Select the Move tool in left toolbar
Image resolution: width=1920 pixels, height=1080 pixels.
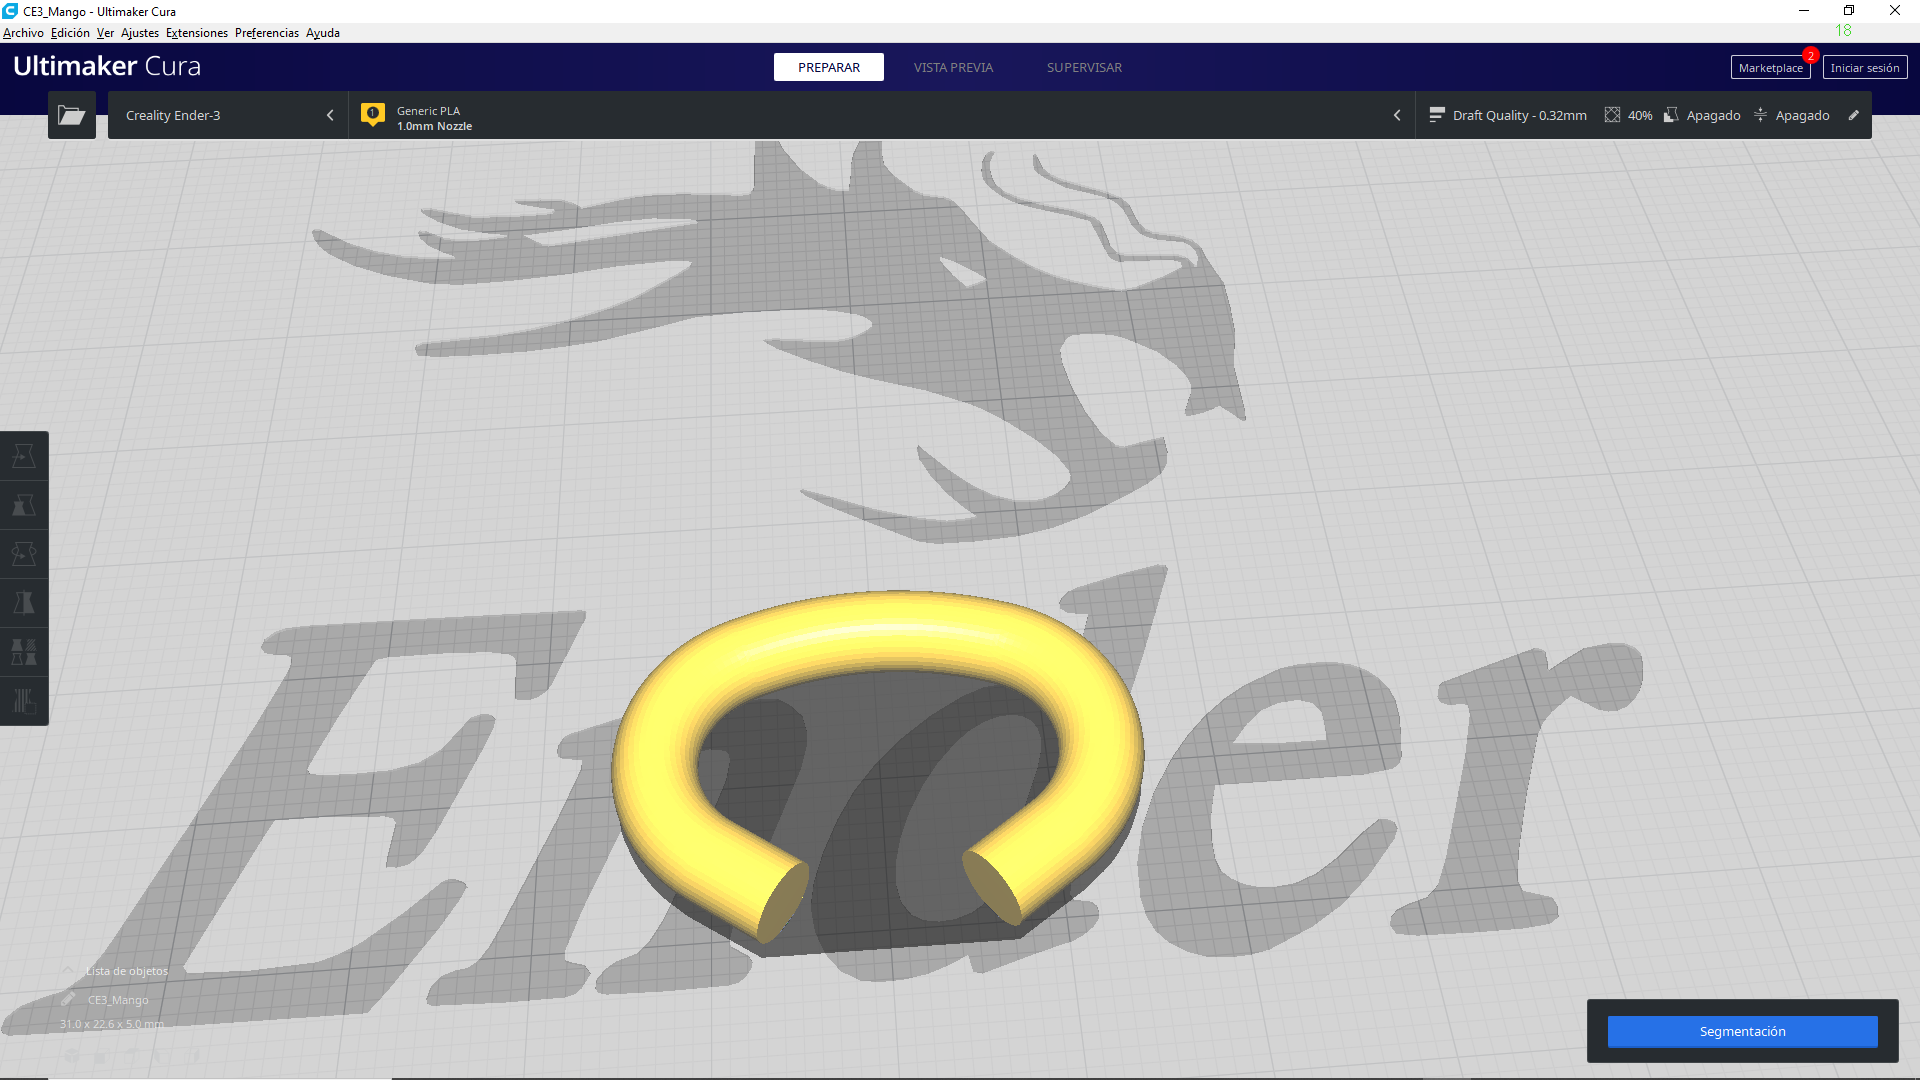pos(24,456)
